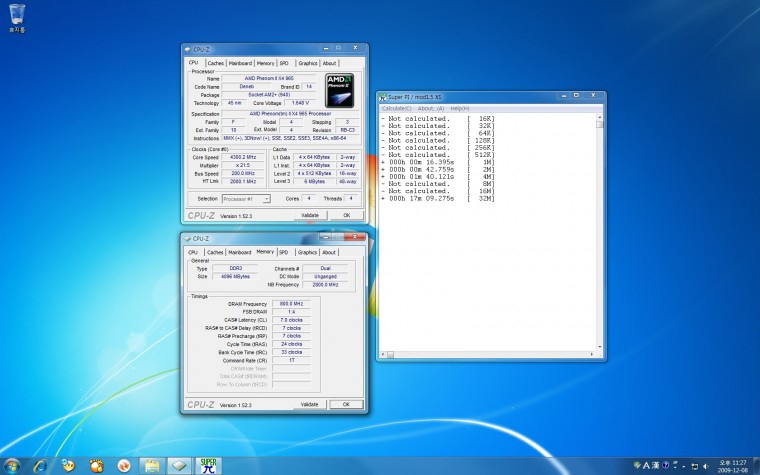Viewport: 760px width, 475px height.
Task: Click Super PI vertical scrollbar up arrow
Action: [x=600, y=117]
